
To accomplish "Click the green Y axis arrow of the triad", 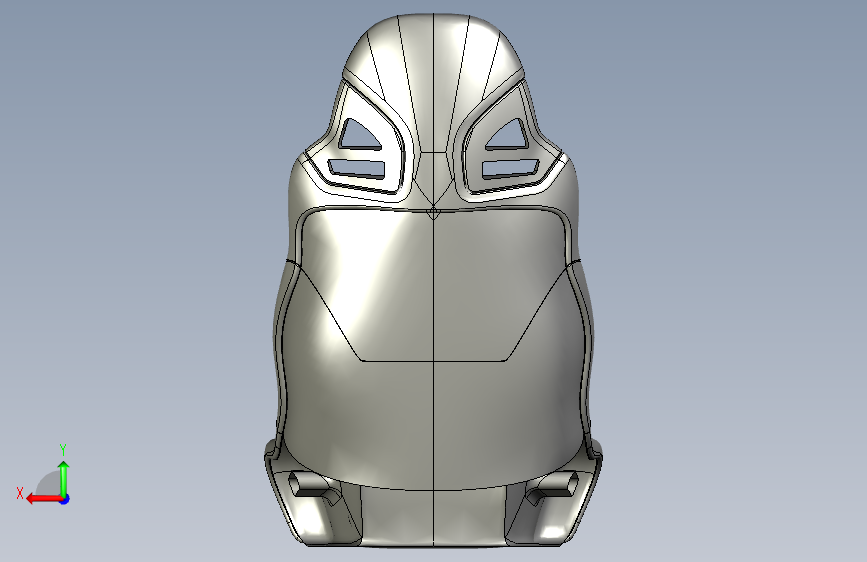I will point(64,480).
